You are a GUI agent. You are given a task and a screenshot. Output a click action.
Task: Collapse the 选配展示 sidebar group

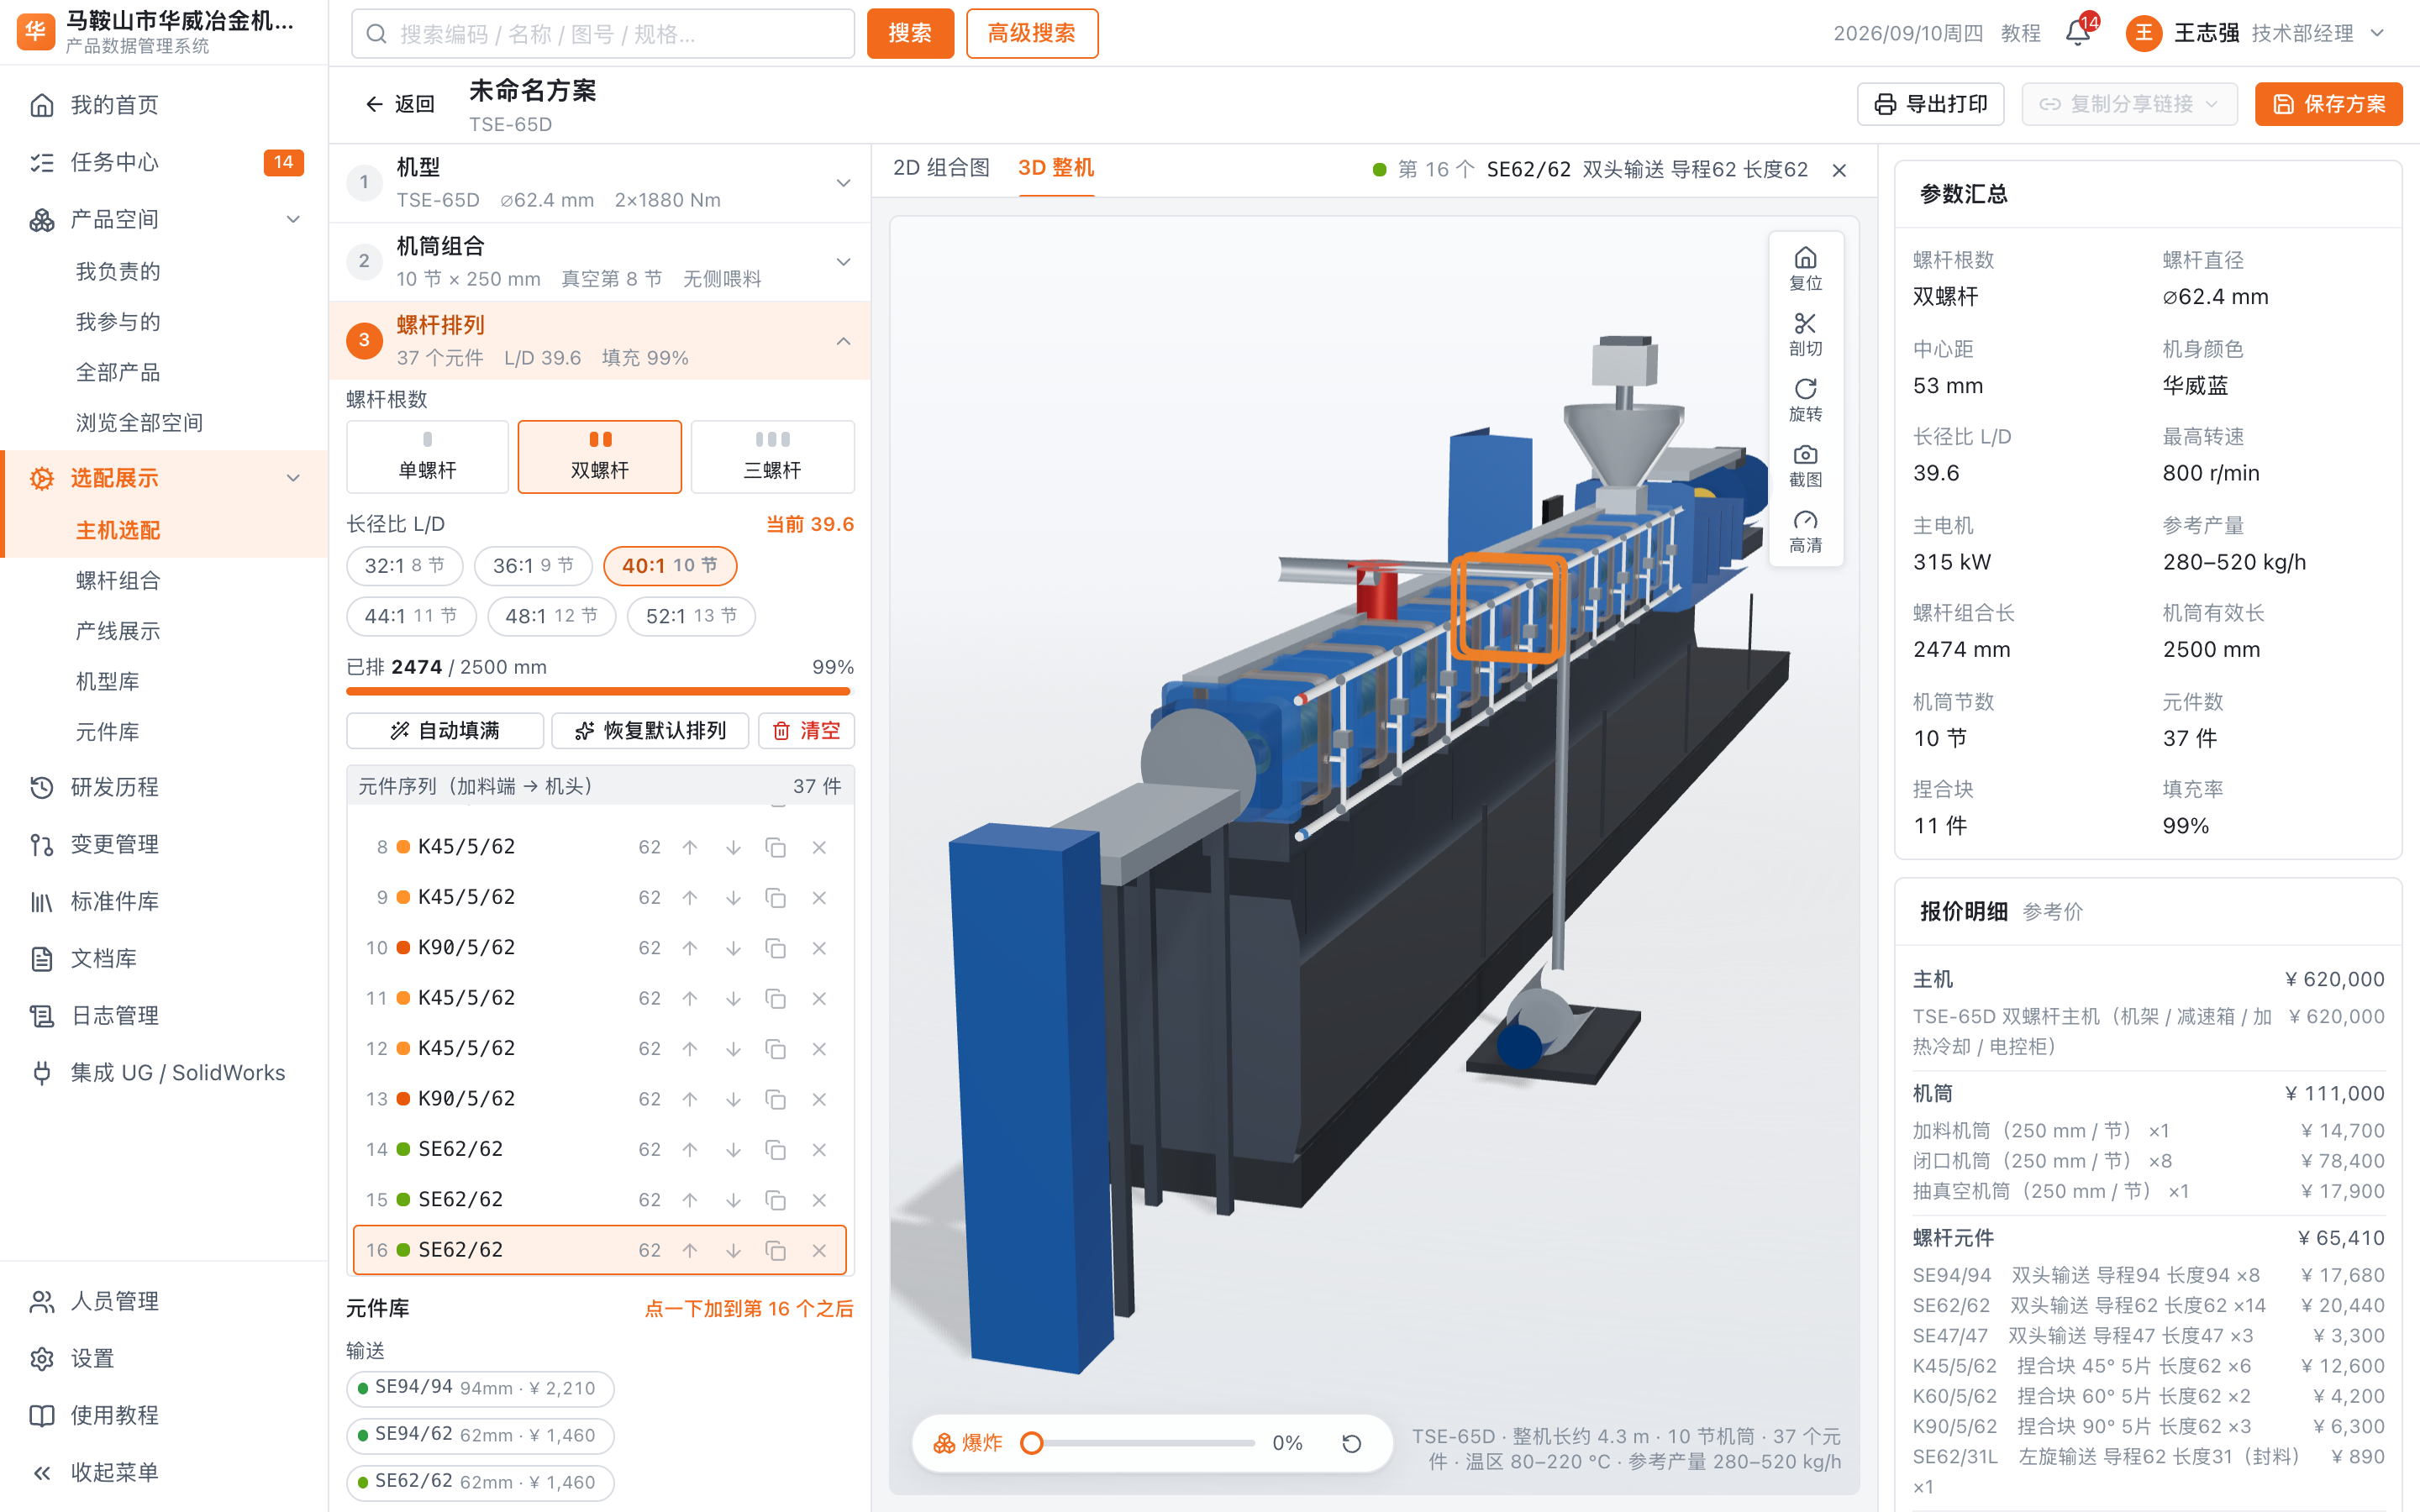coord(293,478)
